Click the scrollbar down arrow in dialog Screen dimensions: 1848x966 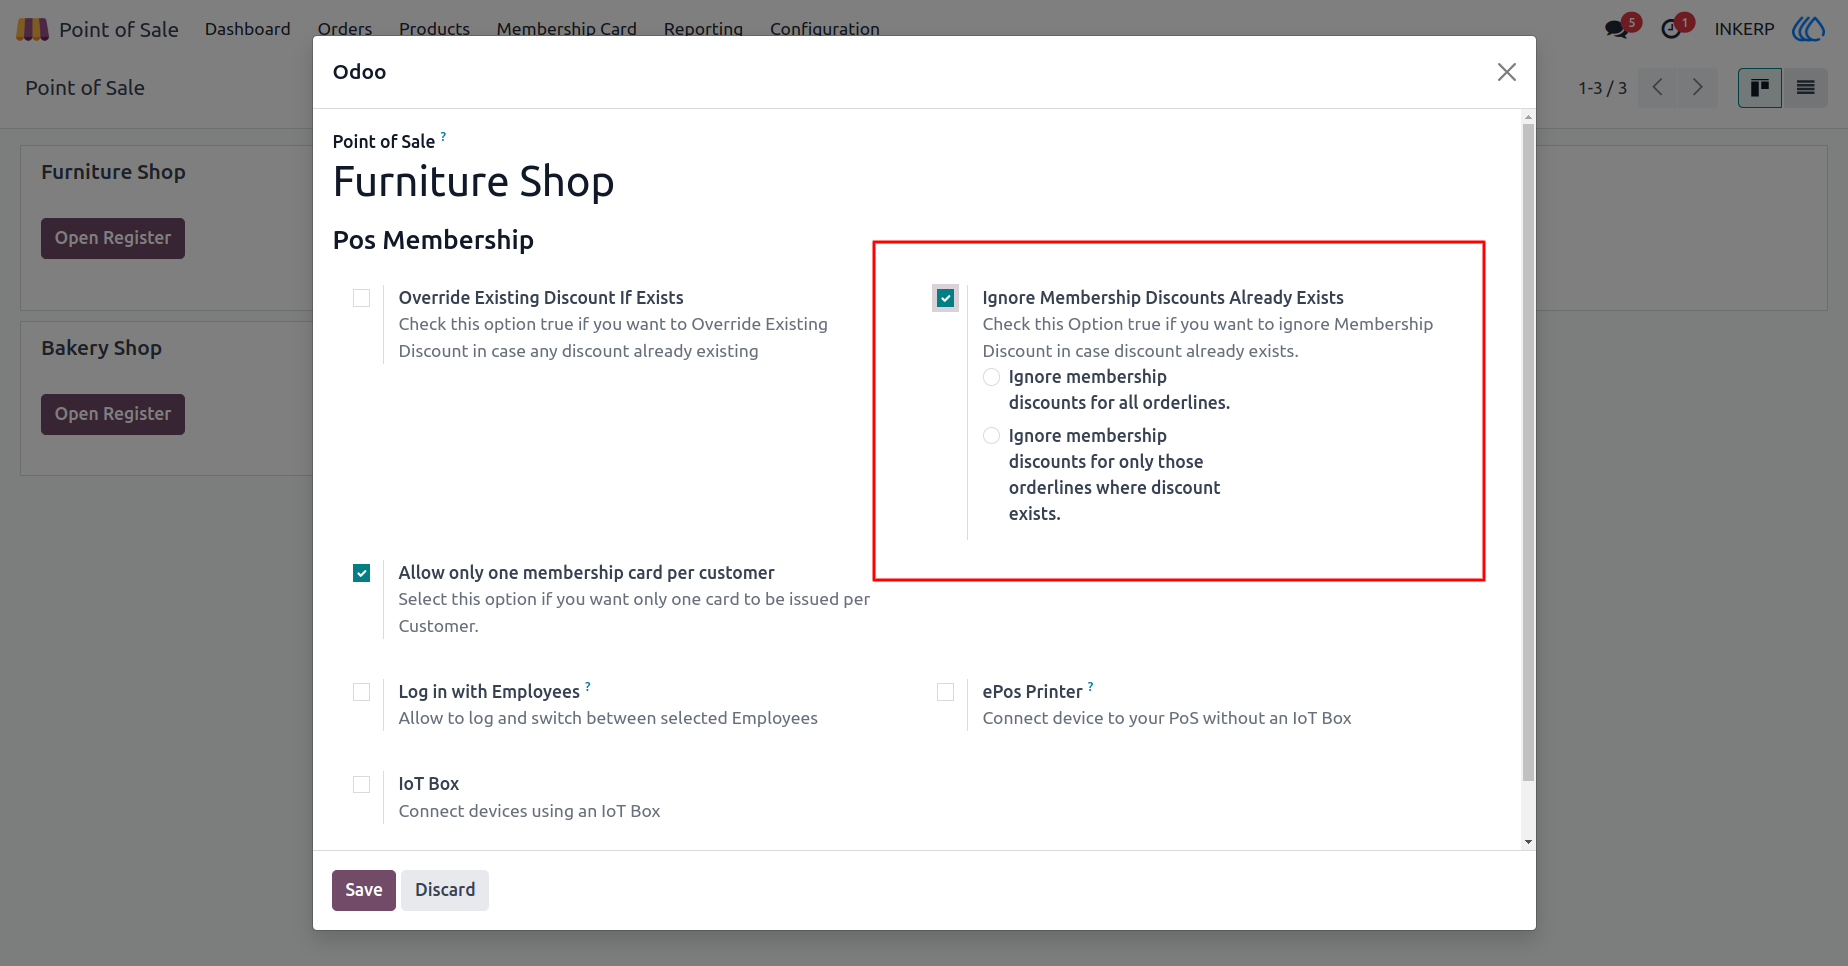coord(1528,842)
